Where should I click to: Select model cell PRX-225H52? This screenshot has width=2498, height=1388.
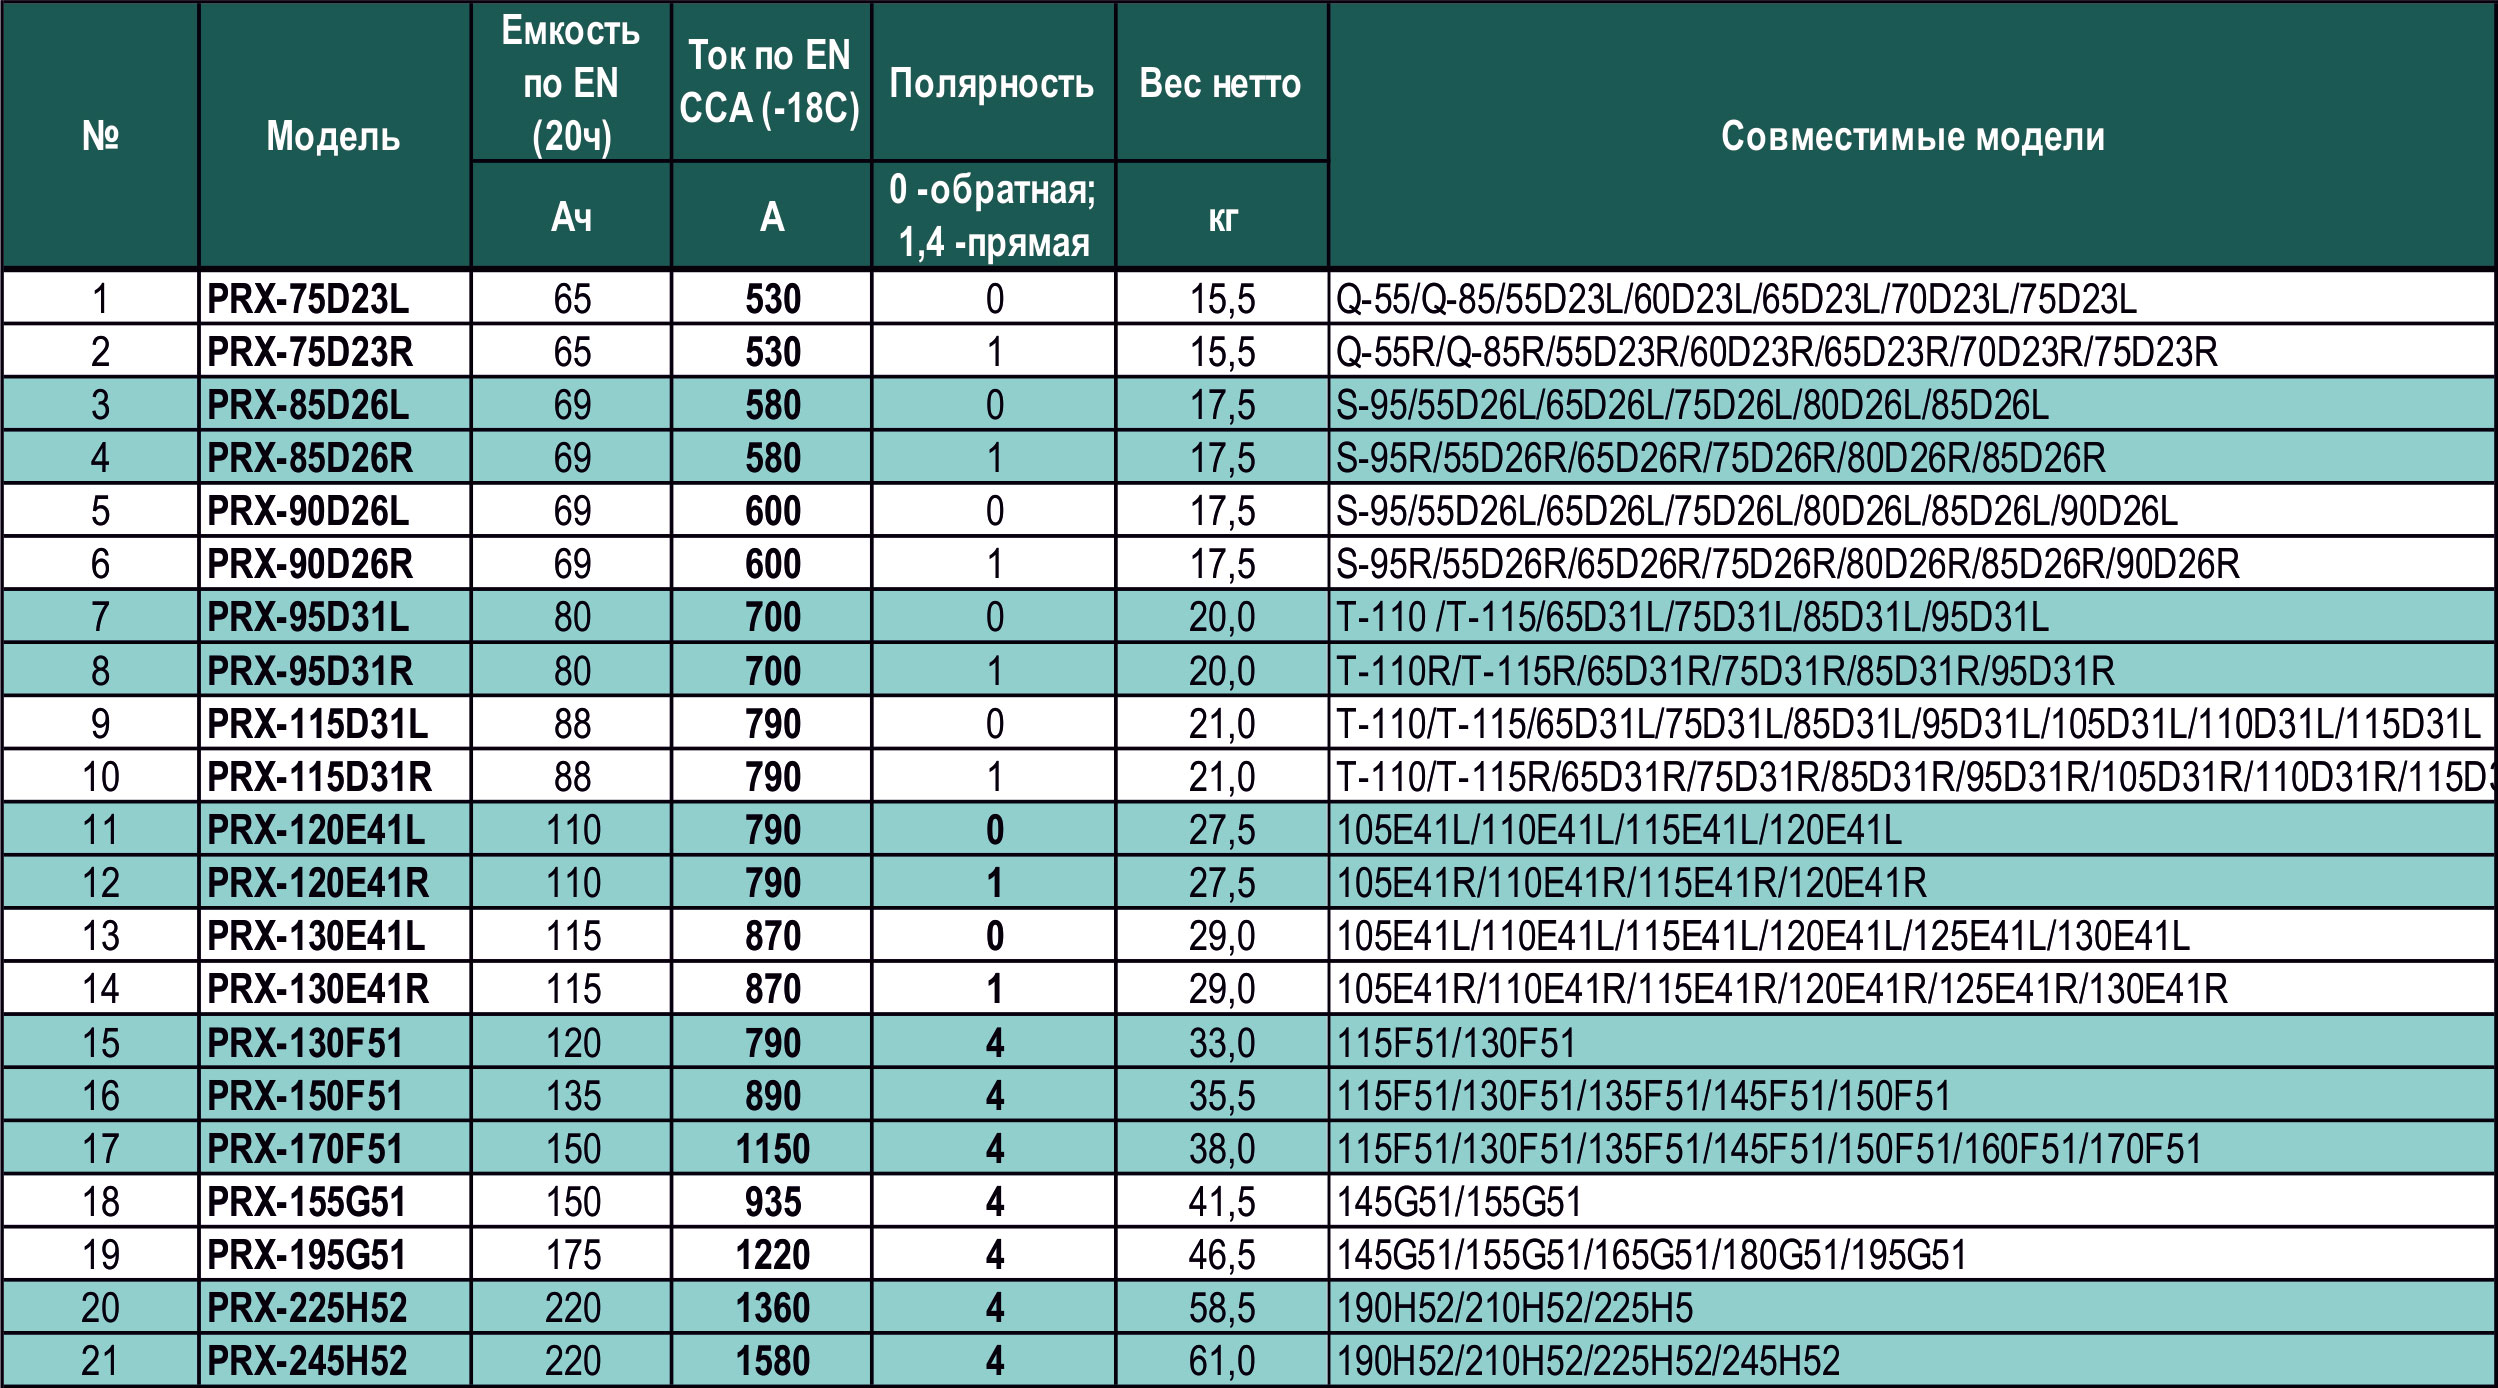point(334,1307)
